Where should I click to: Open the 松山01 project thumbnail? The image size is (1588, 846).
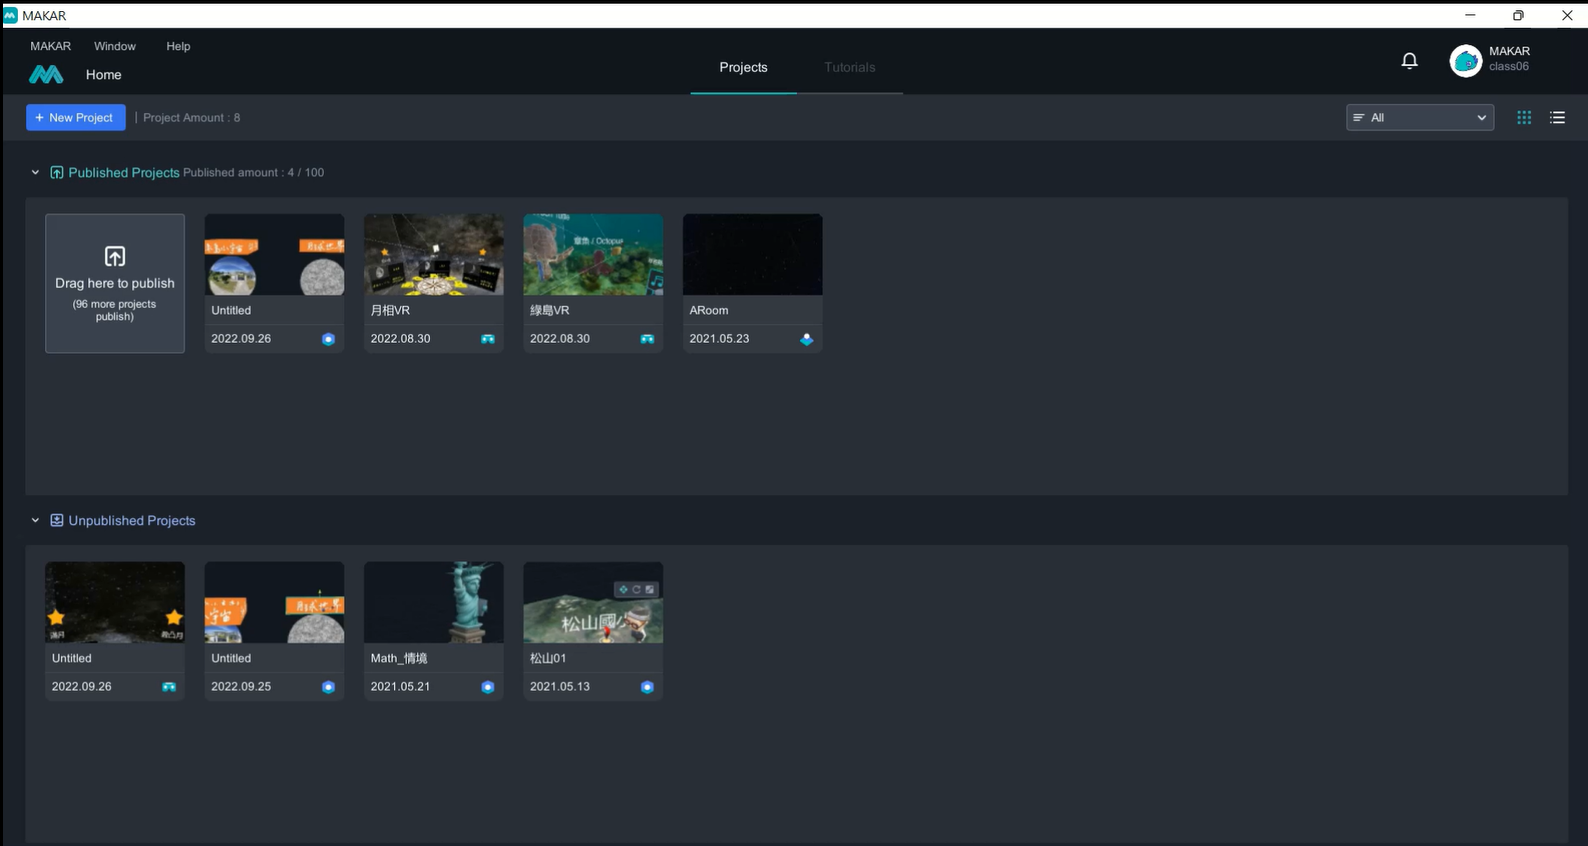(x=593, y=602)
